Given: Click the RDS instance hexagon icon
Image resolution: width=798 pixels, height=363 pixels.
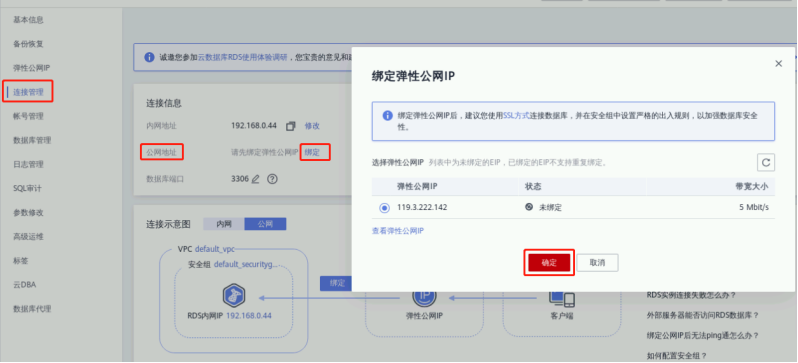Looking at the screenshot, I should (x=234, y=296).
